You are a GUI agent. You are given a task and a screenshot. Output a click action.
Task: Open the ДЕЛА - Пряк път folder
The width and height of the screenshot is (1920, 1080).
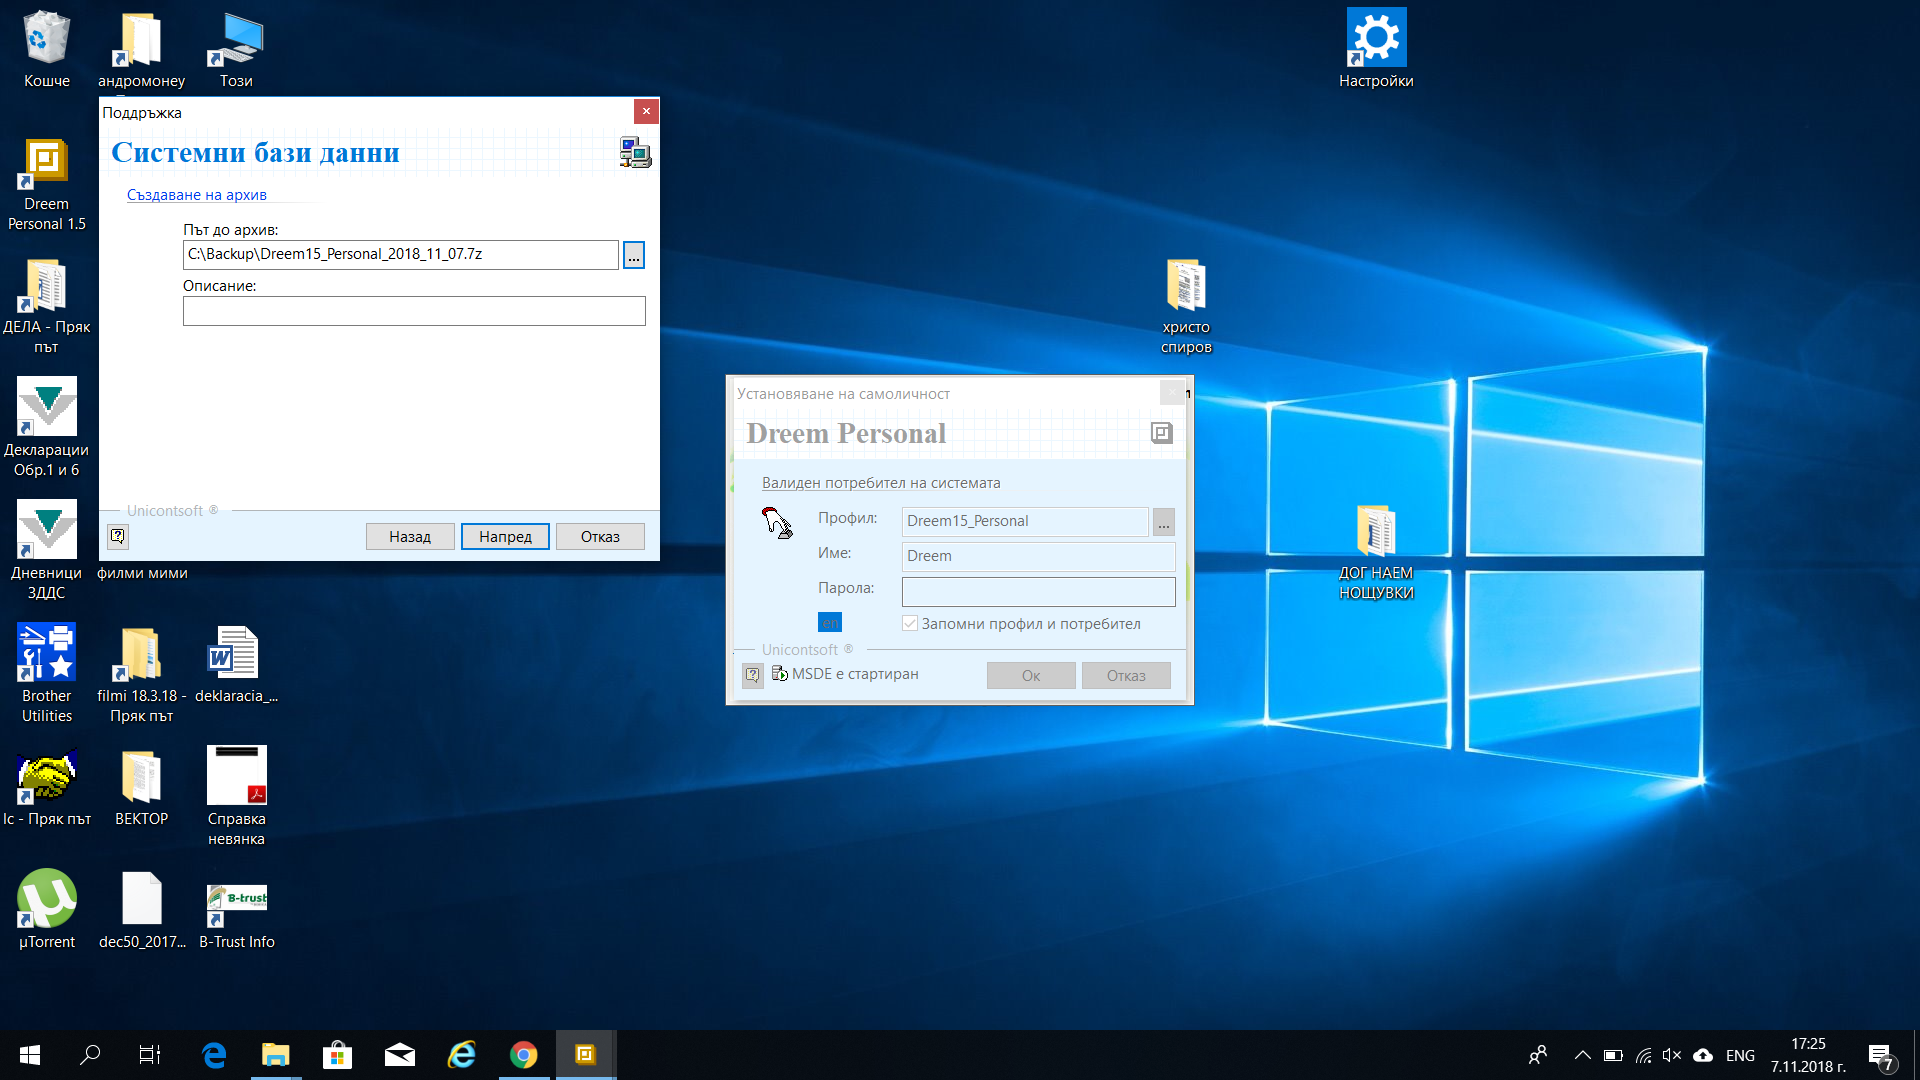pos(46,307)
